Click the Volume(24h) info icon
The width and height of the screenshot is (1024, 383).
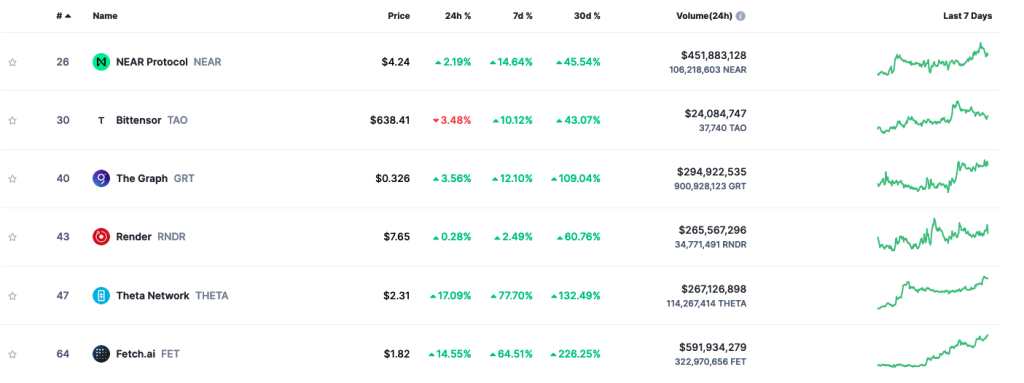click(741, 16)
